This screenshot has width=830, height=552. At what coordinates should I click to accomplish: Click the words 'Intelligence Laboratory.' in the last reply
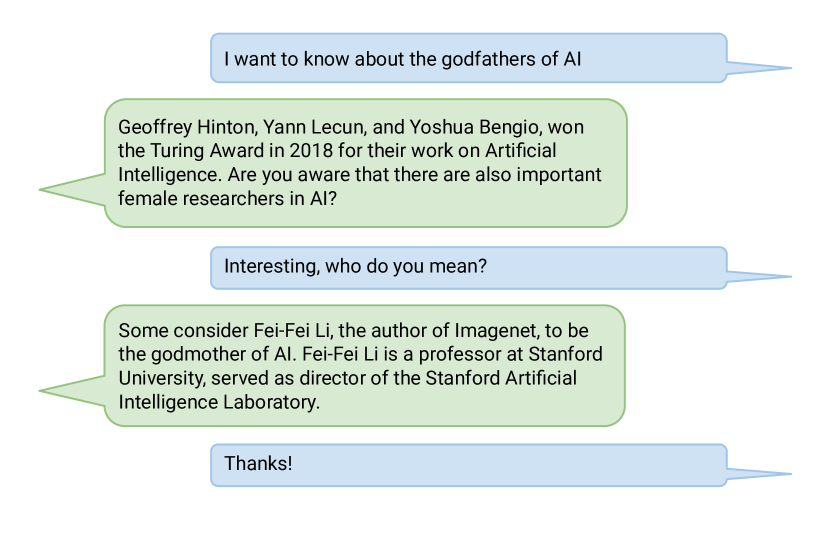pyautogui.click(x=219, y=402)
